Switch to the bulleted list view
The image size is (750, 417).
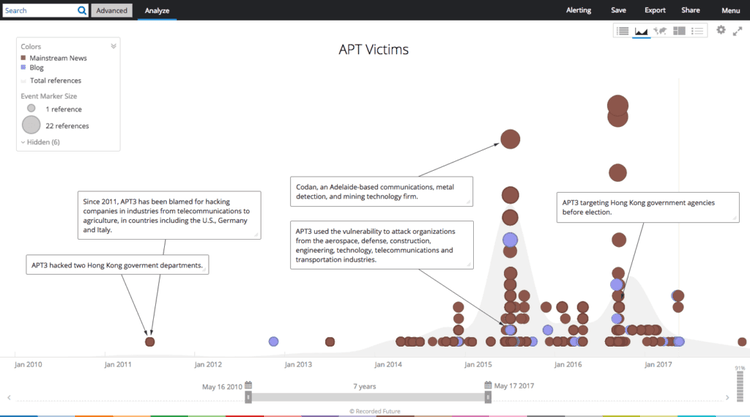(697, 31)
